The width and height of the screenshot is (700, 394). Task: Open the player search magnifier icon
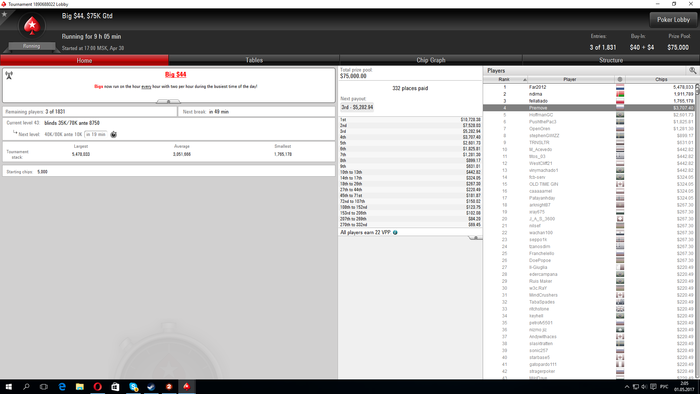click(x=692, y=71)
